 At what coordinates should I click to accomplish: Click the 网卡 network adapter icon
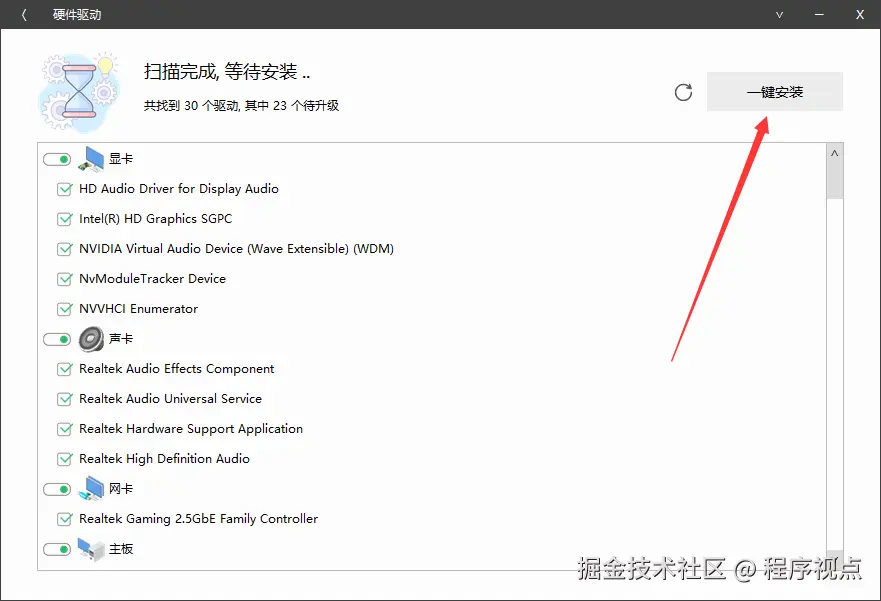click(91, 489)
